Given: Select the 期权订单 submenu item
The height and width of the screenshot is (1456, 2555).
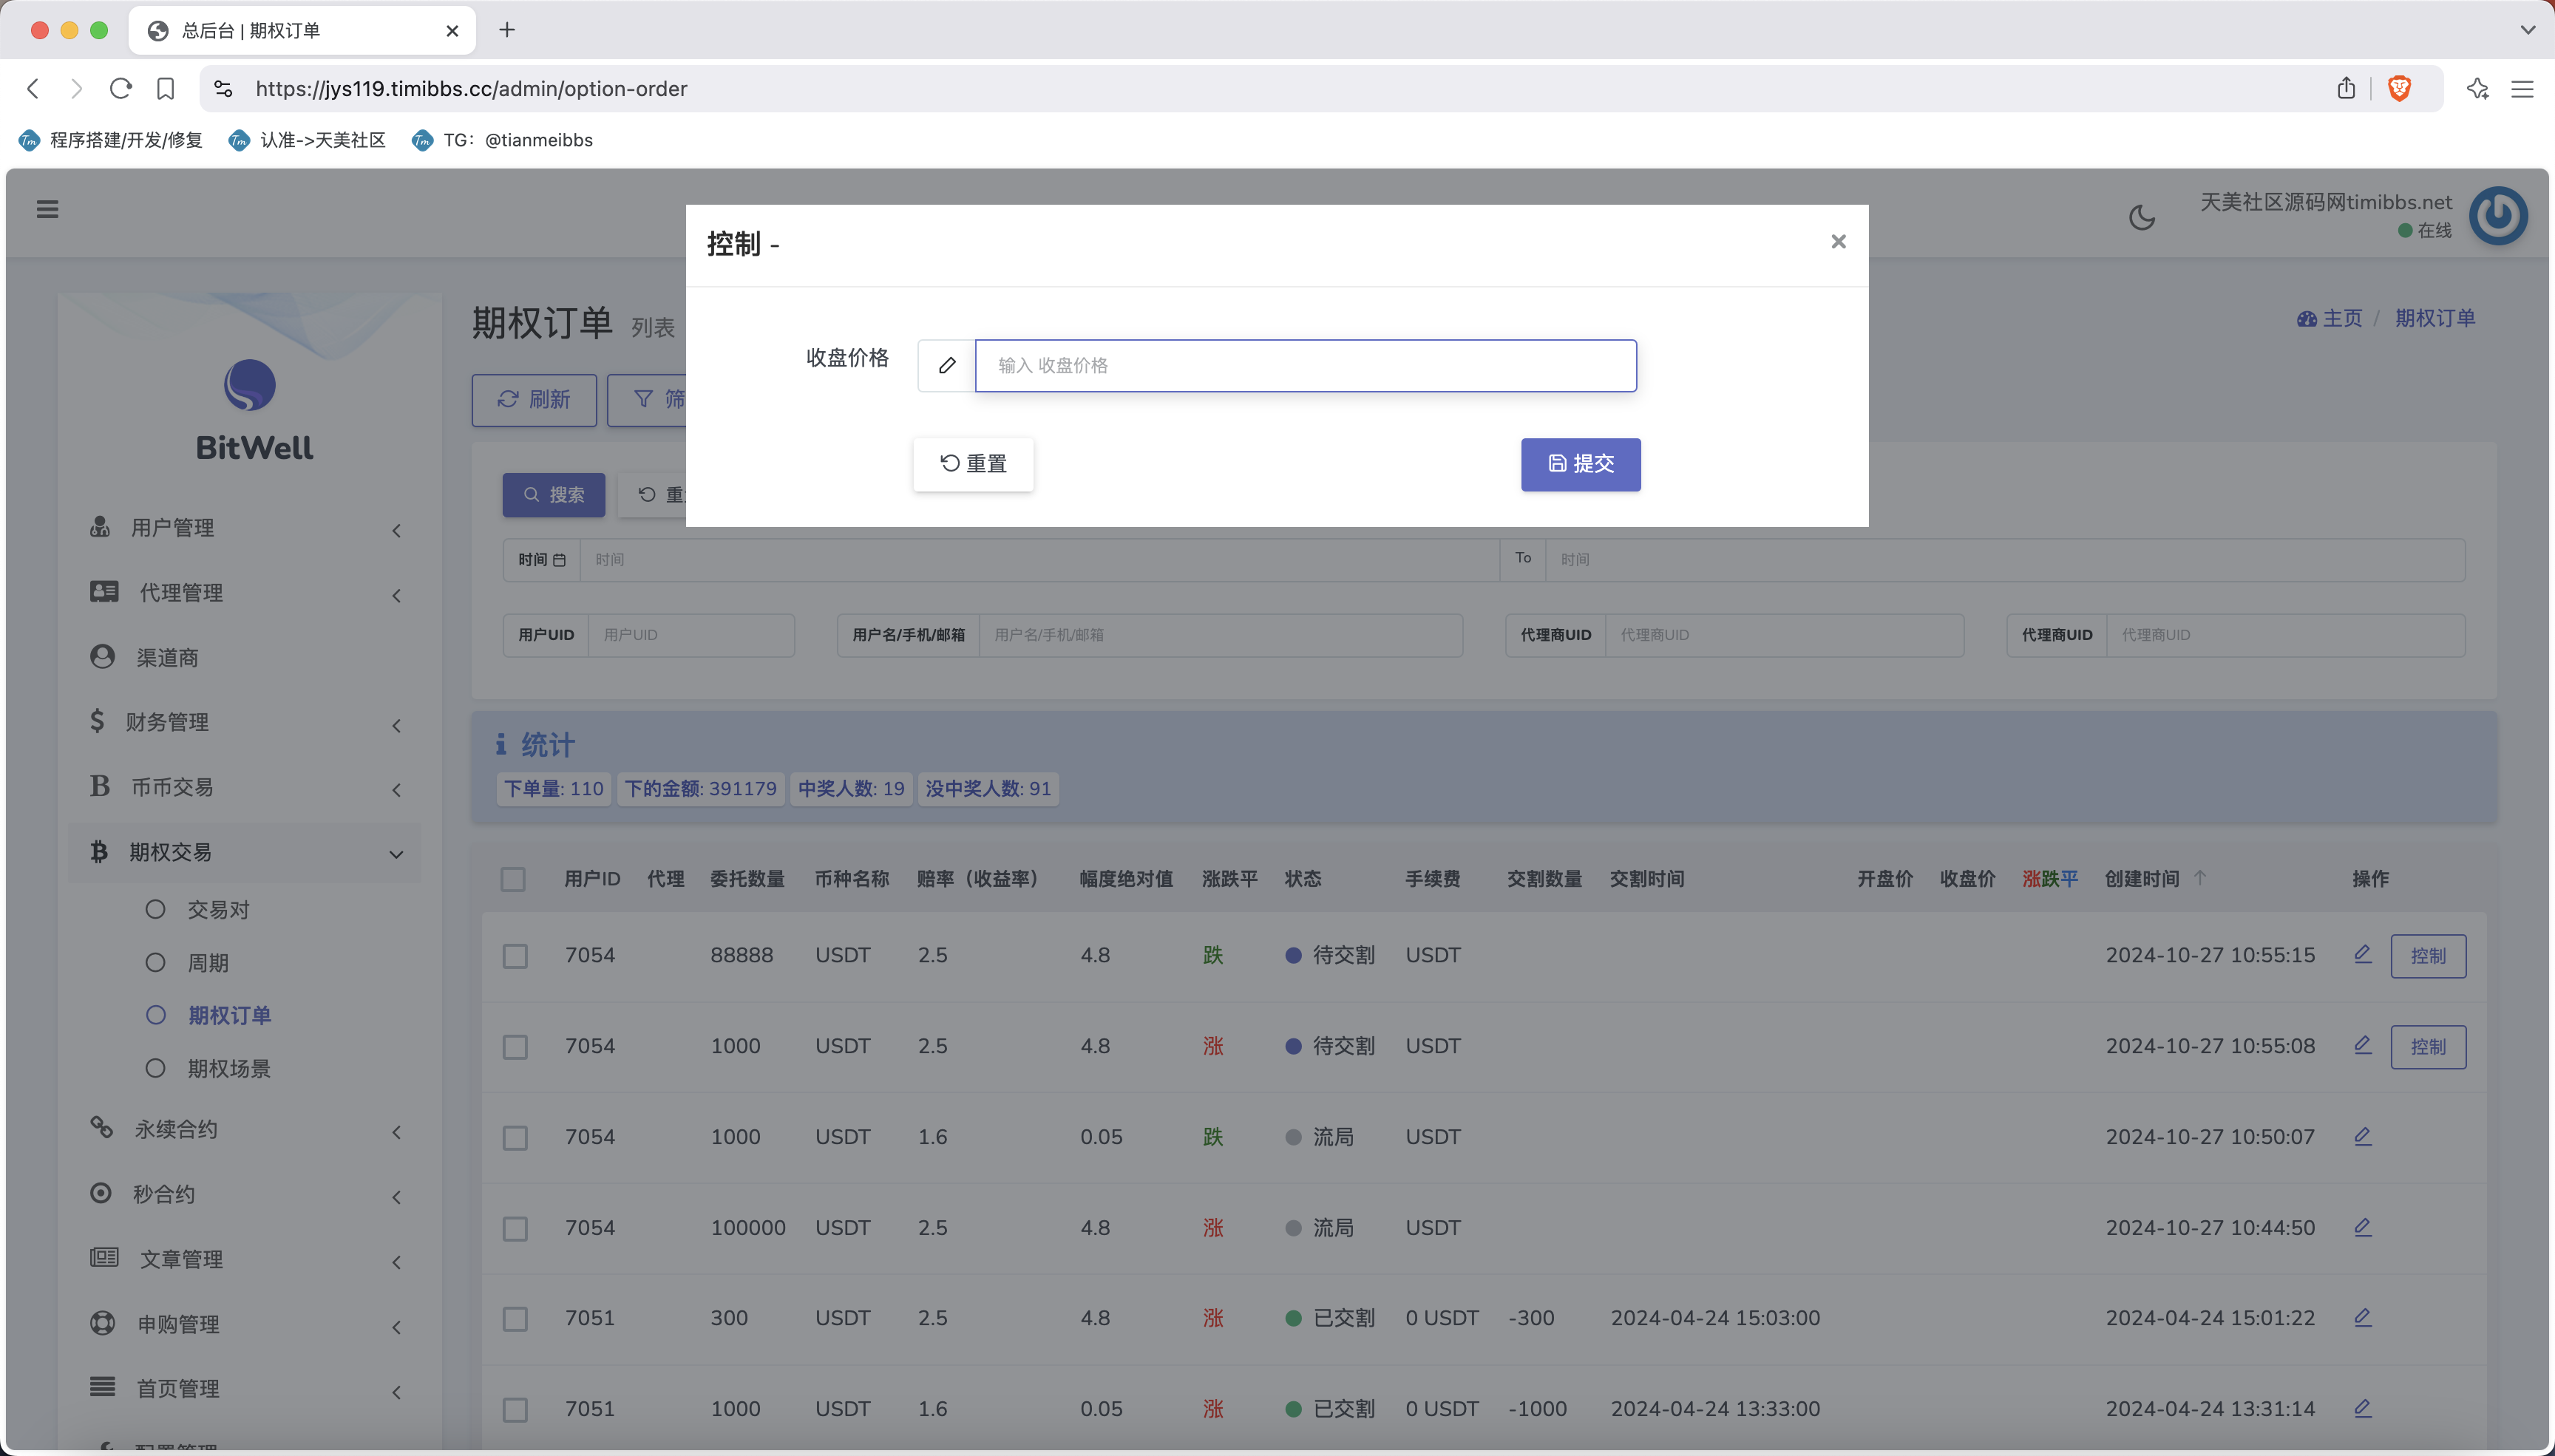Looking at the screenshot, I should [229, 1016].
